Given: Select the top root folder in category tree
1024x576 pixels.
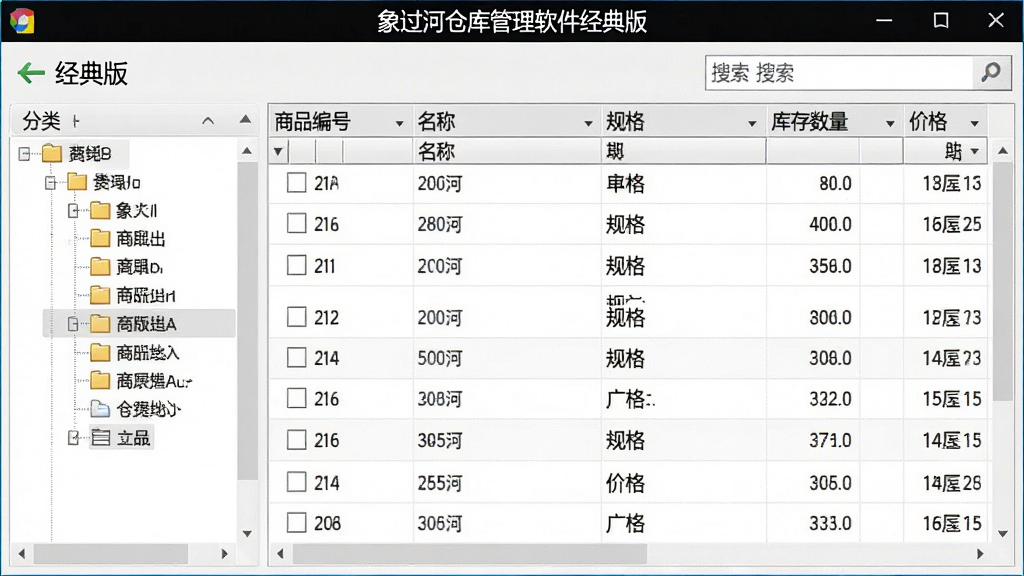Looking at the screenshot, I should pos(76,153).
